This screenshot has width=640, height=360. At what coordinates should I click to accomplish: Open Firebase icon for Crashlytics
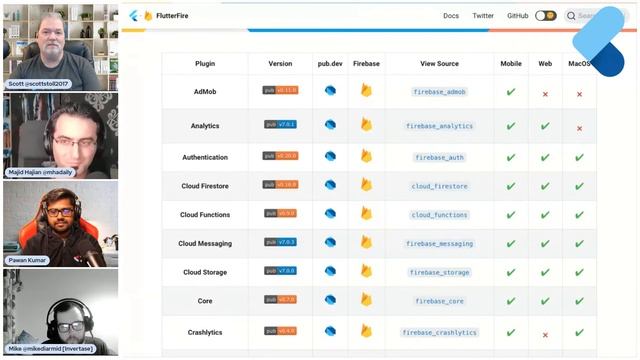(366, 331)
